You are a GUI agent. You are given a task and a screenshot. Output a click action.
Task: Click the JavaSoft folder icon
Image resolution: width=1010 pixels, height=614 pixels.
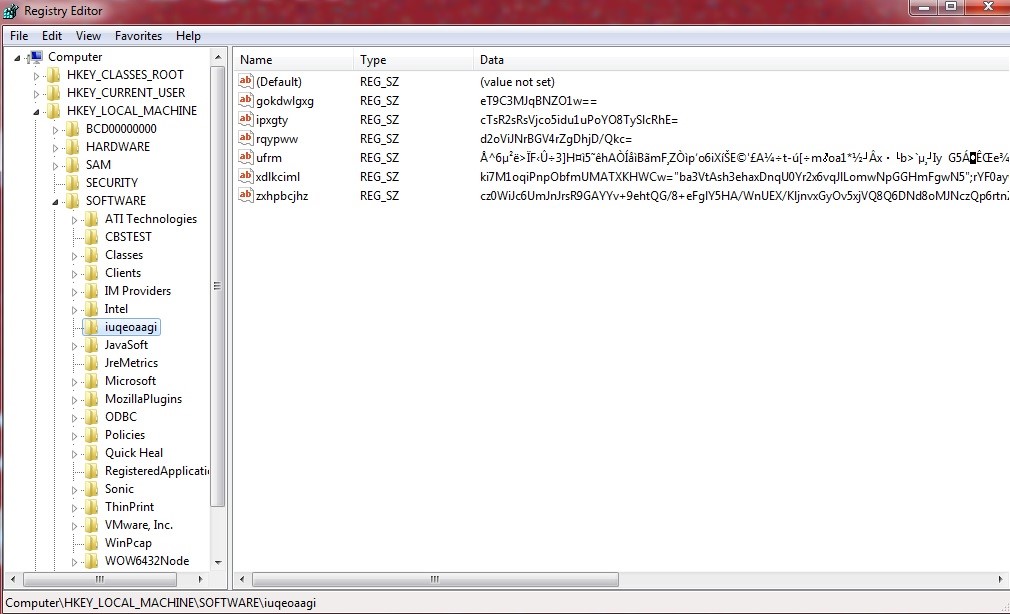92,345
